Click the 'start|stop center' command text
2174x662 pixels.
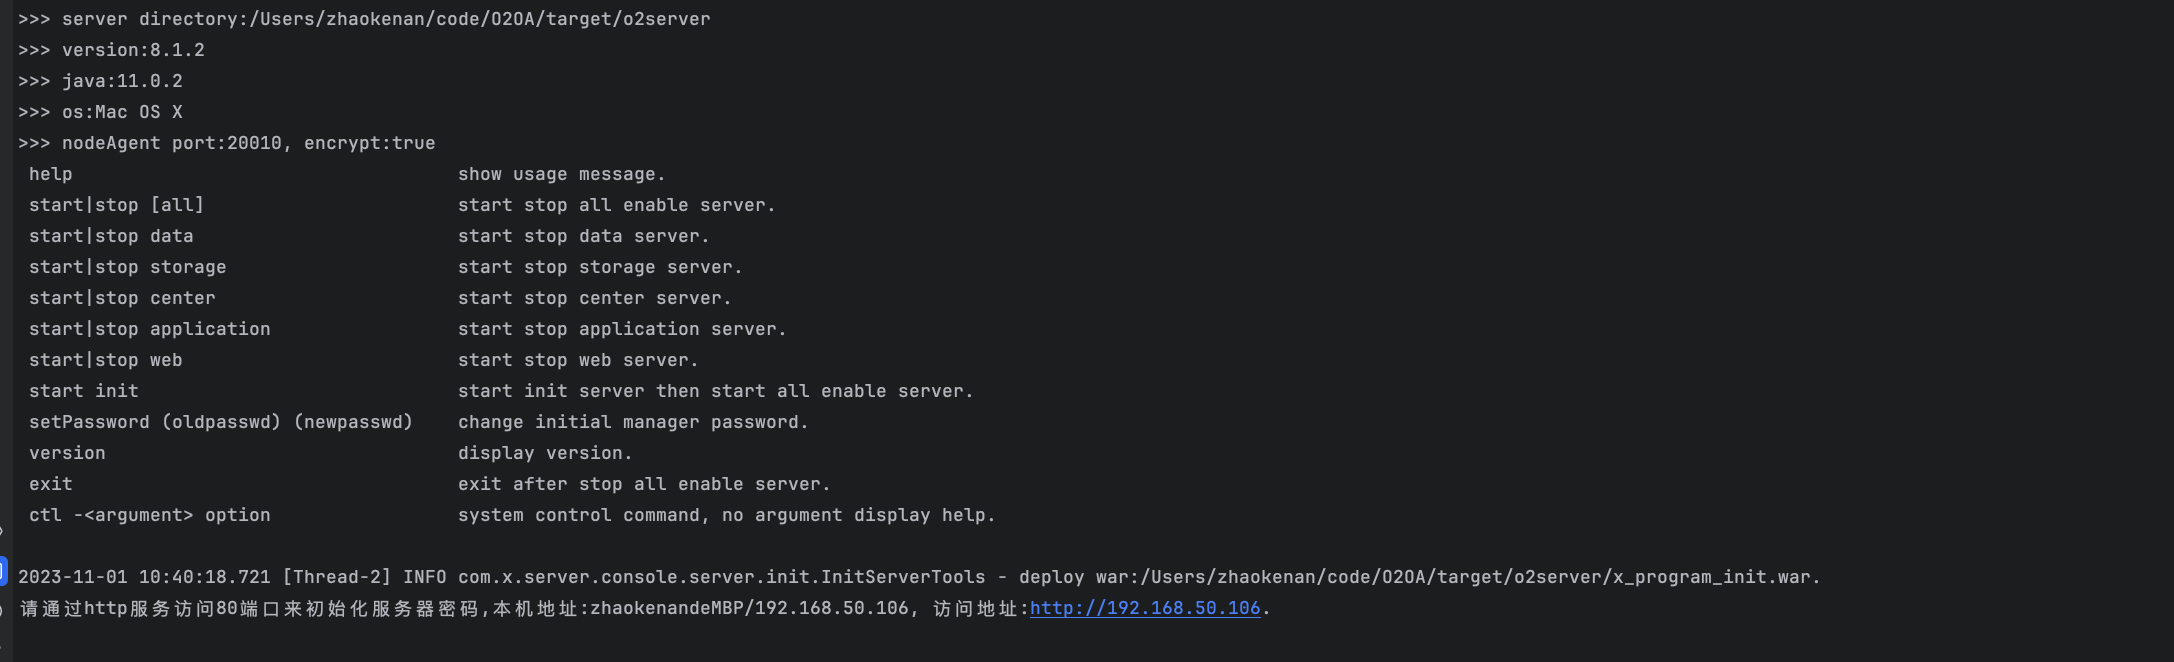tap(122, 298)
